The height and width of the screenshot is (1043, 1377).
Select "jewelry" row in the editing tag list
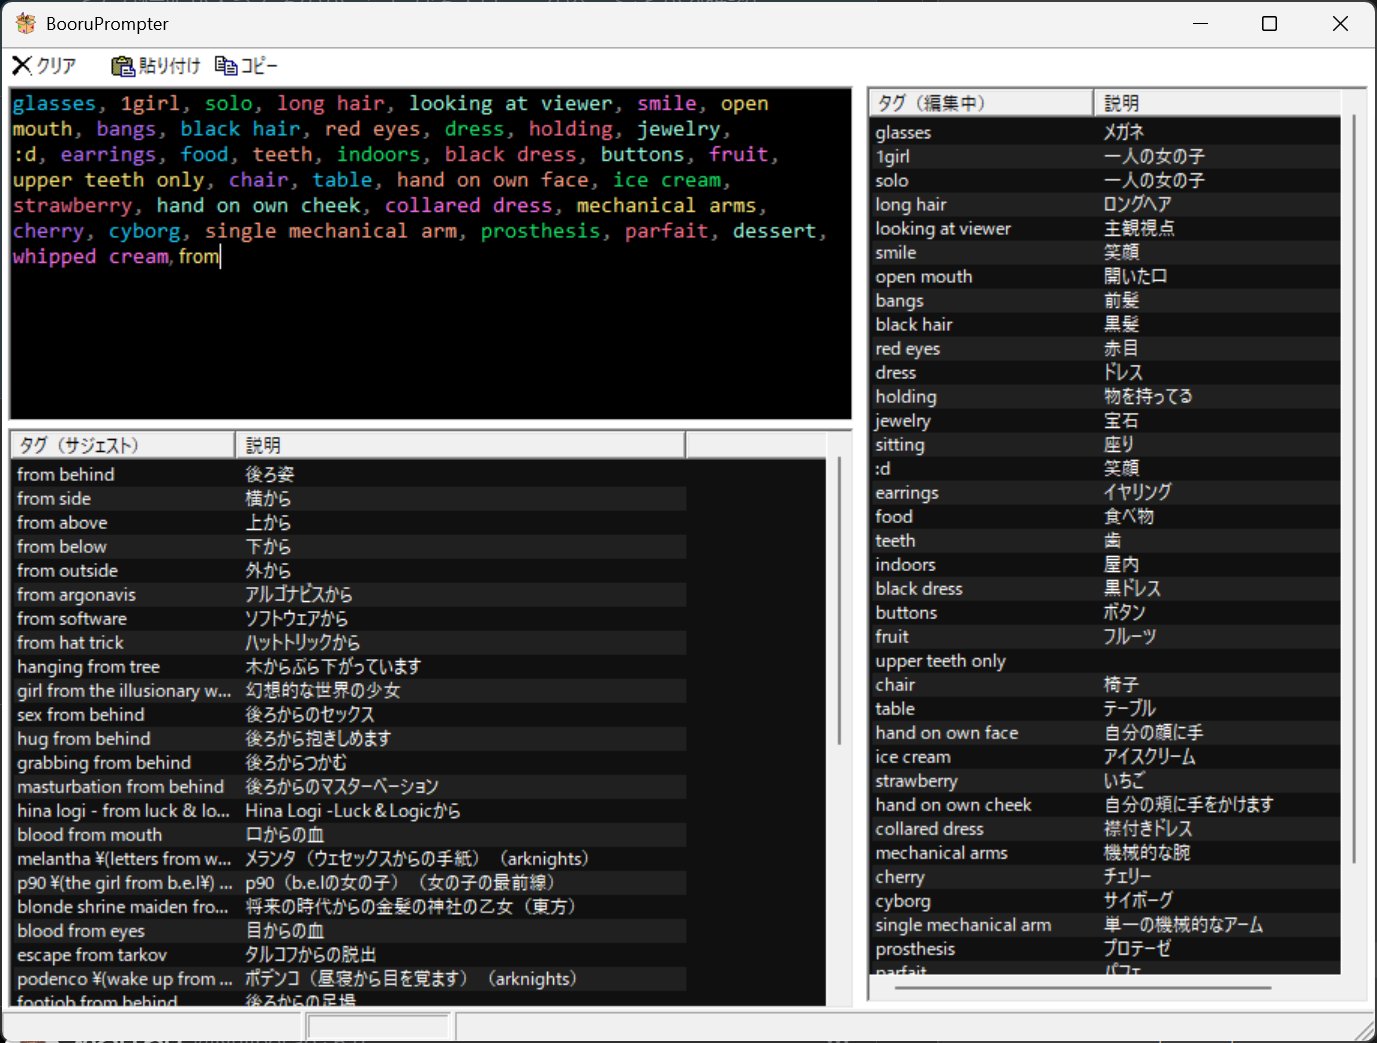click(x=1105, y=420)
